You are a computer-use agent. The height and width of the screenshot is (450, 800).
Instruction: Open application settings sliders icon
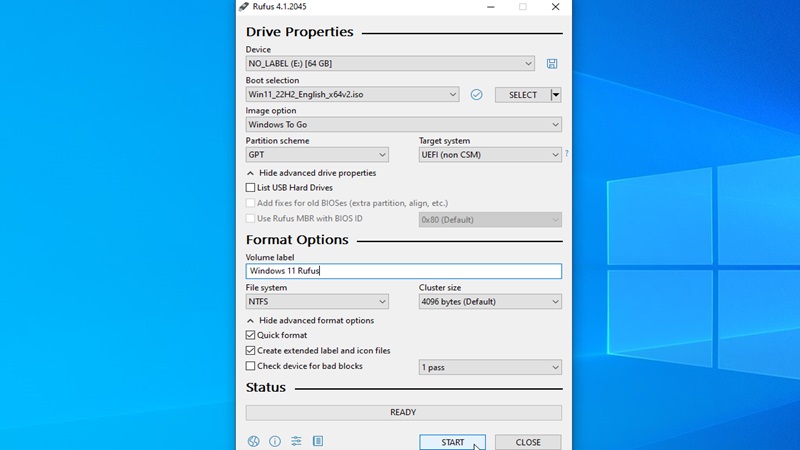(296, 441)
